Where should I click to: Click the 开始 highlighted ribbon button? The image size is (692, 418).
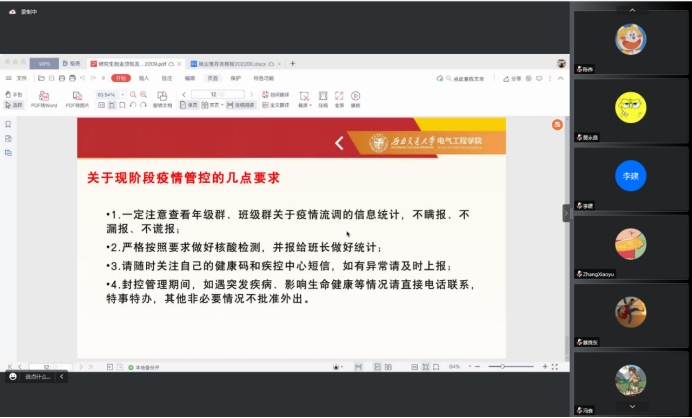click(x=121, y=77)
